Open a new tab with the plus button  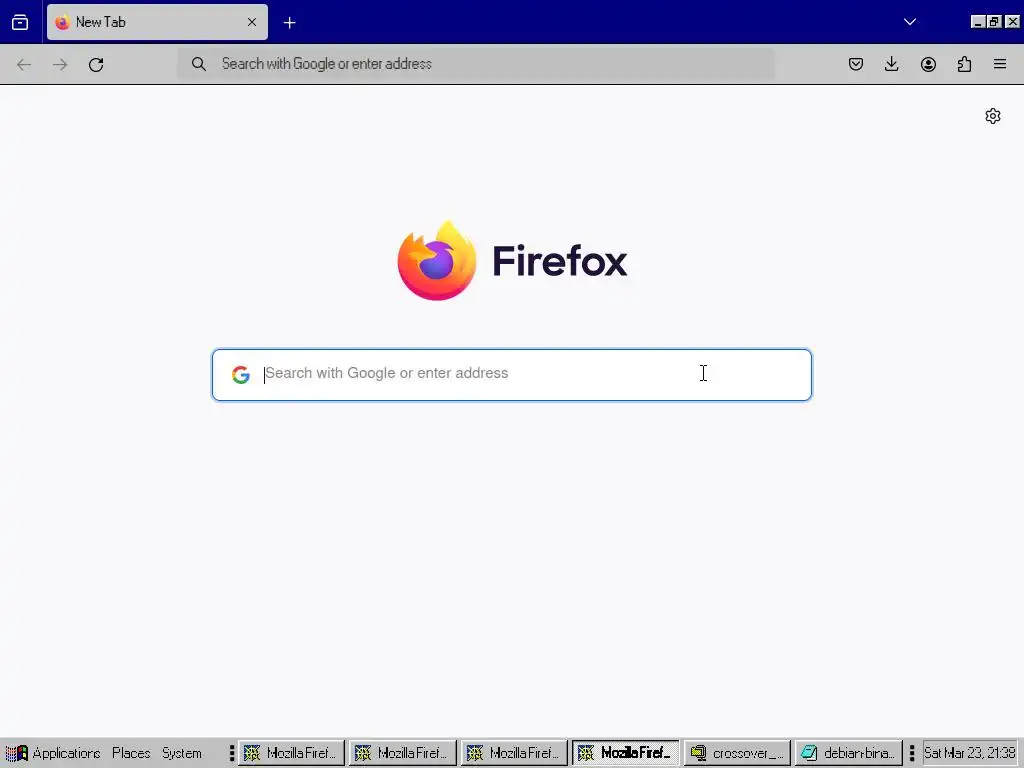[x=289, y=23]
